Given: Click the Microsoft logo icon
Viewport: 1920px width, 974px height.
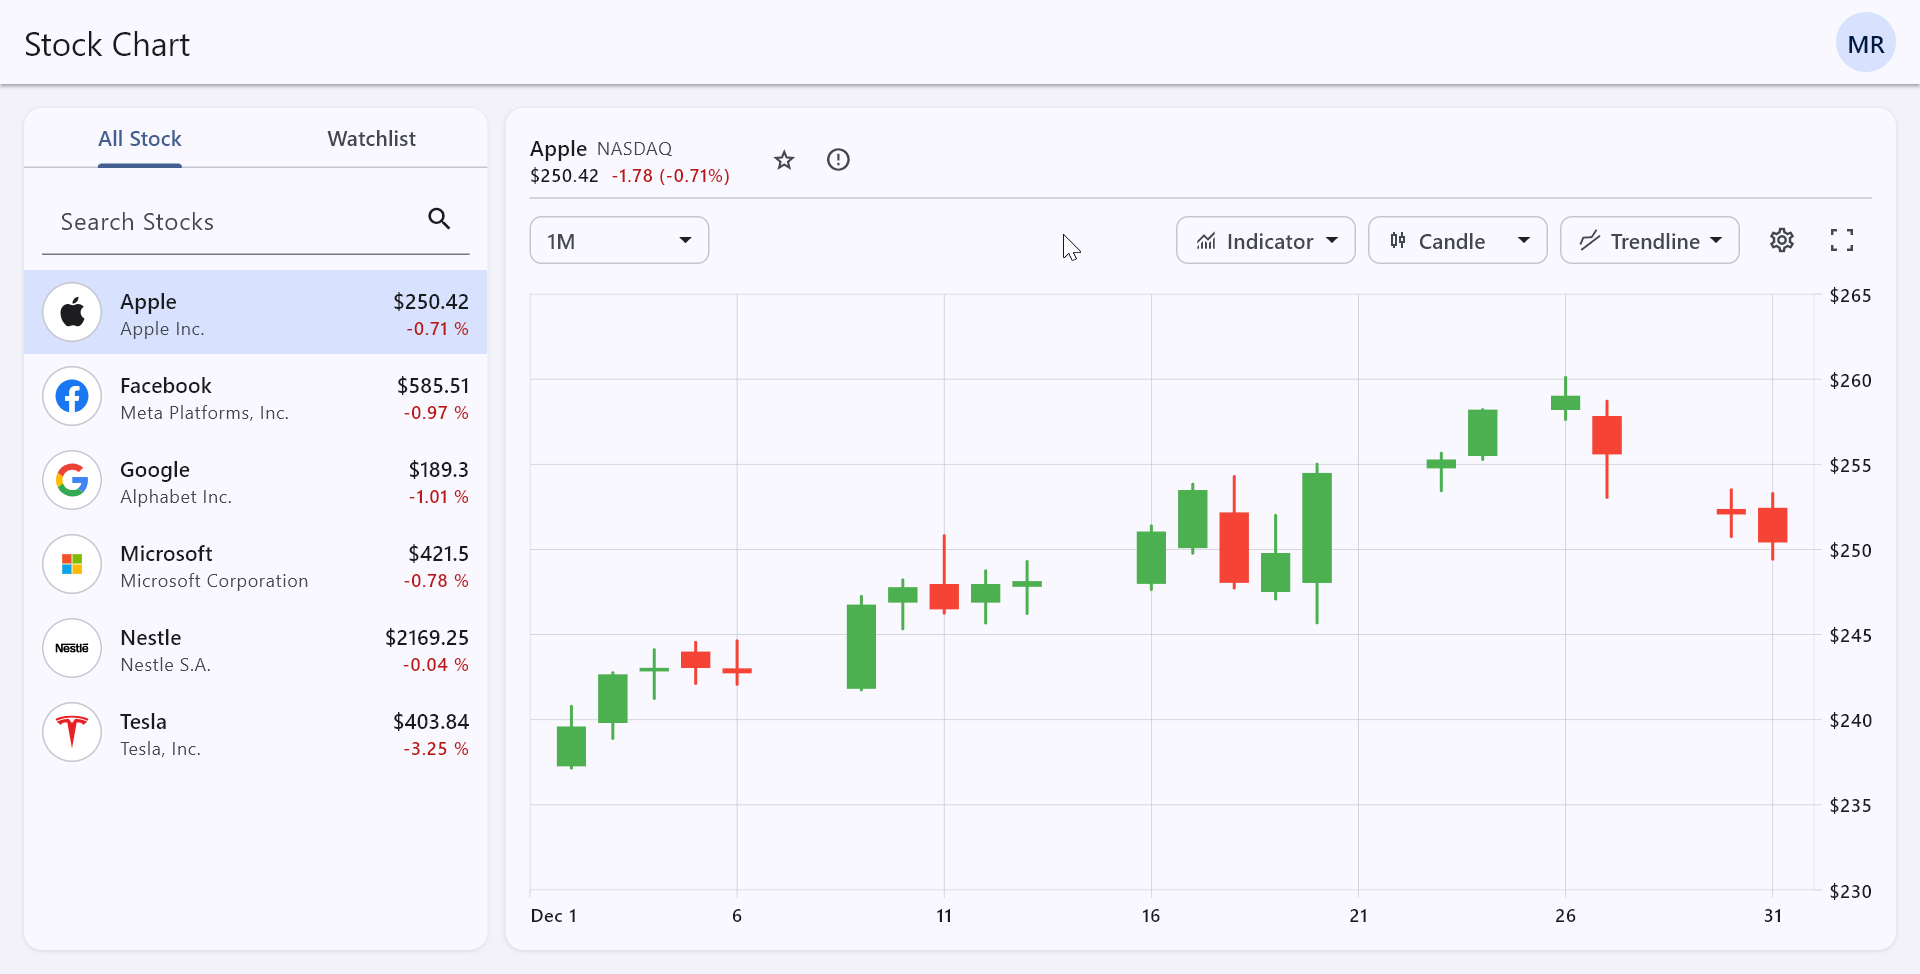Looking at the screenshot, I should pyautogui.click(x=71, y=564).
